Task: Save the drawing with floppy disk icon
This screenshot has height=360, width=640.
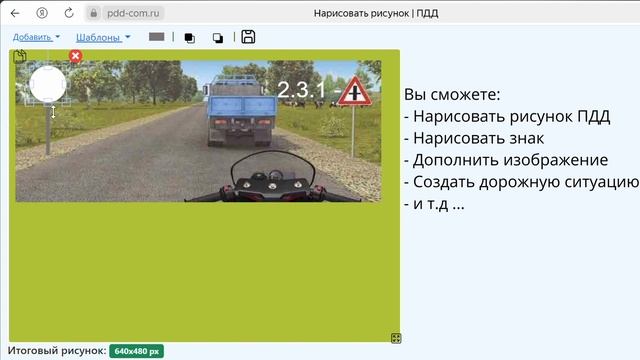Action: pos(248,37)
